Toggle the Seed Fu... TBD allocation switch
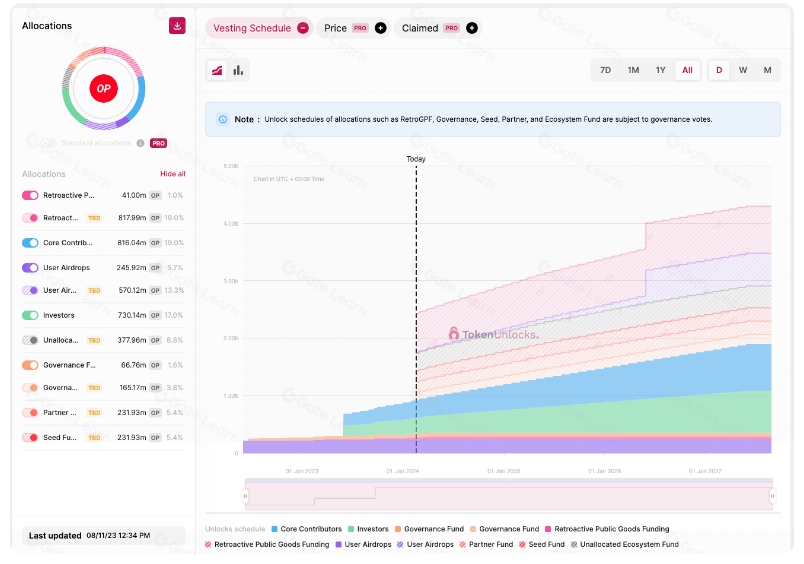Image resolution: width=804 pixels, height=564 pixels. (30, 437)
